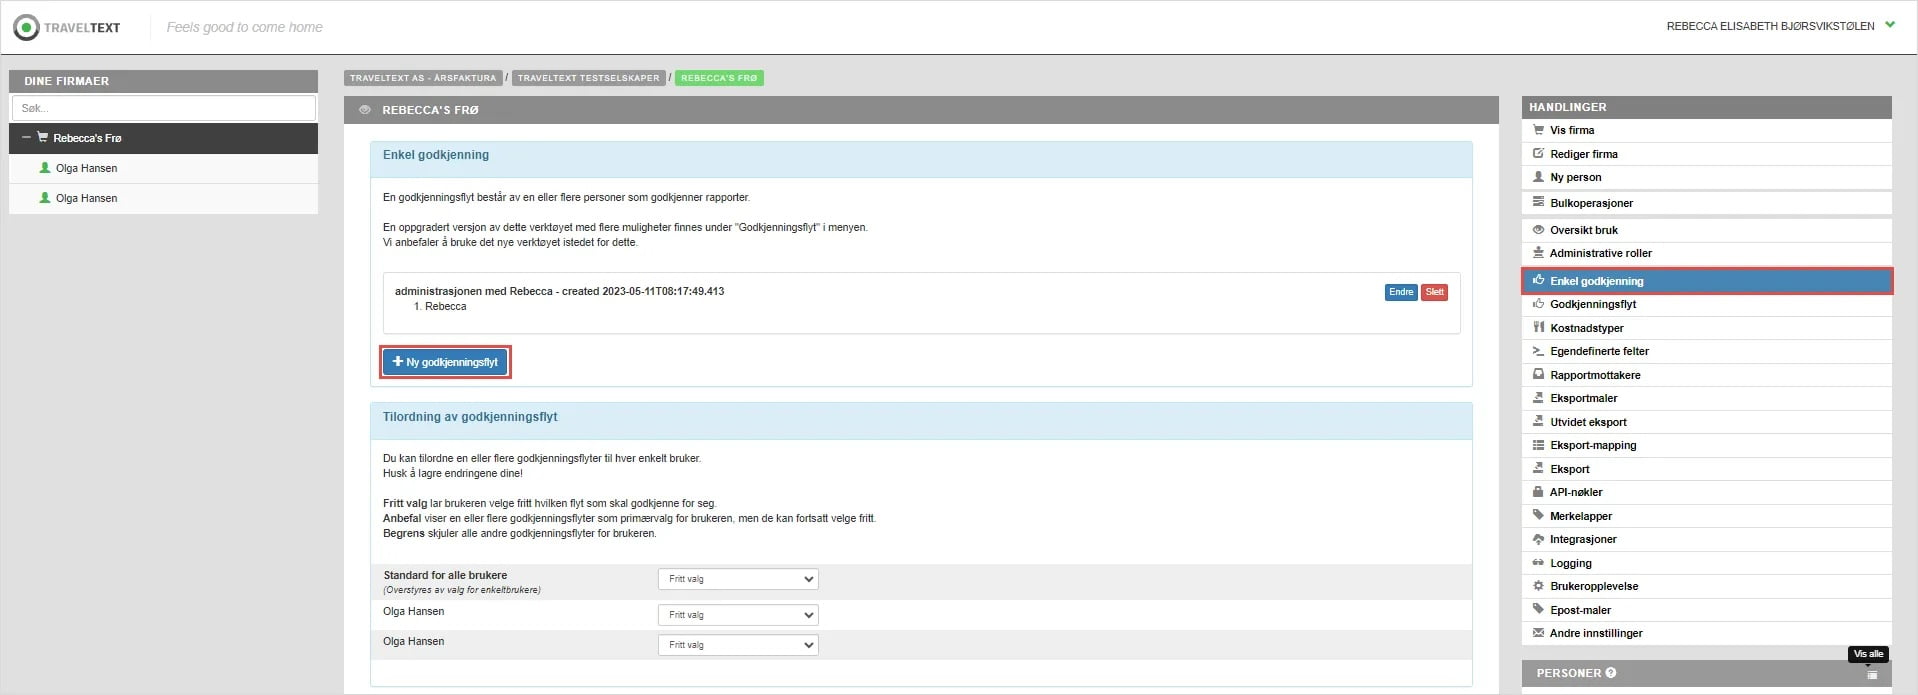Click the pencil icon for Rediger firma
Viewport: 1918px width, 695px height.
[1538, 154]
